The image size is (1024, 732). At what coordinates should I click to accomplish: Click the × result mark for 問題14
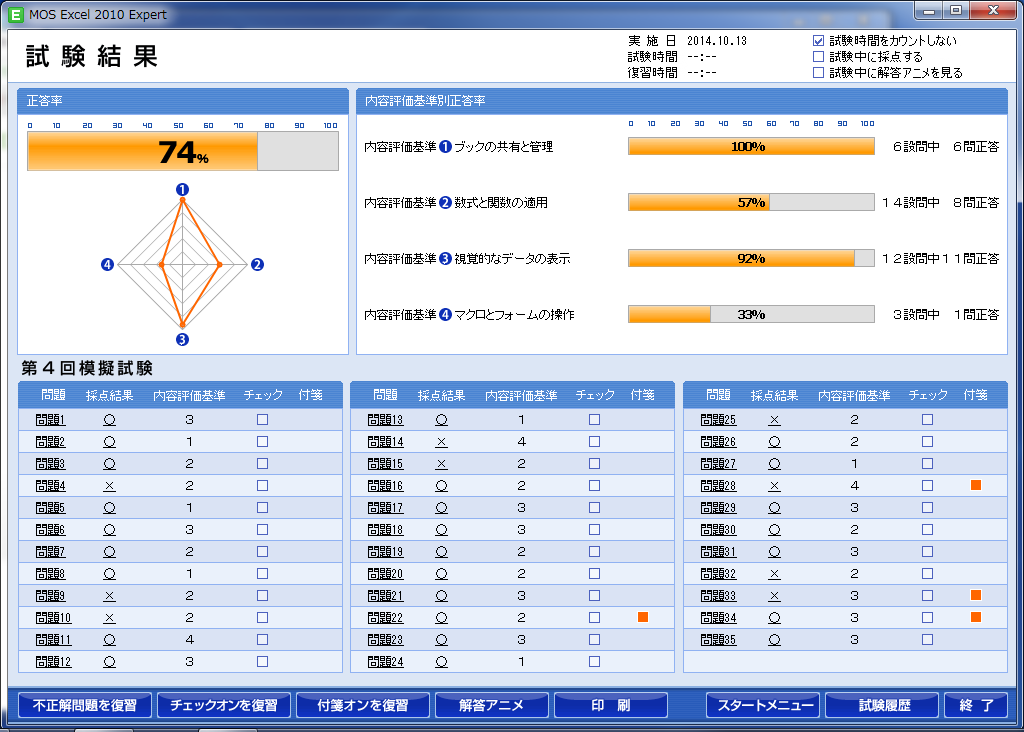441,442
